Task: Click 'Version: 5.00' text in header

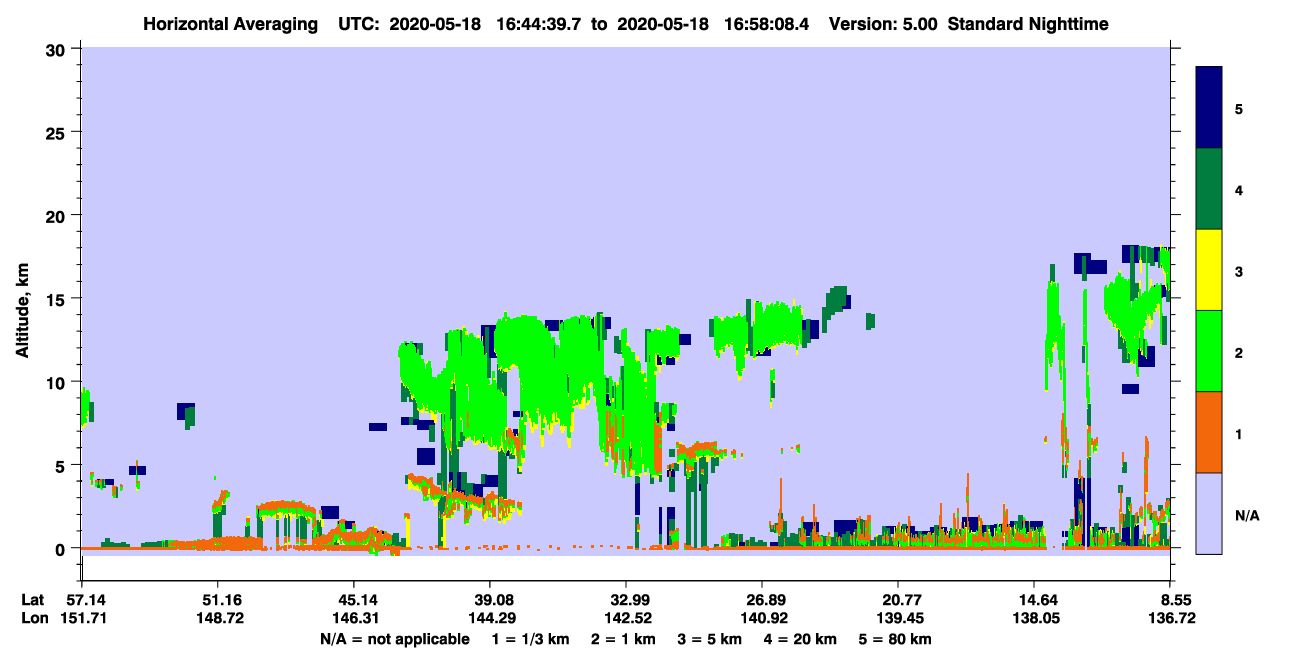Action: point(882,23)
